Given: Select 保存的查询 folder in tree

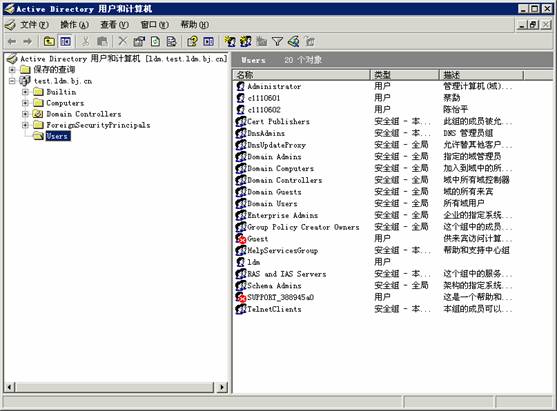Looking at the screenshot, I should (x=54, y=70).
